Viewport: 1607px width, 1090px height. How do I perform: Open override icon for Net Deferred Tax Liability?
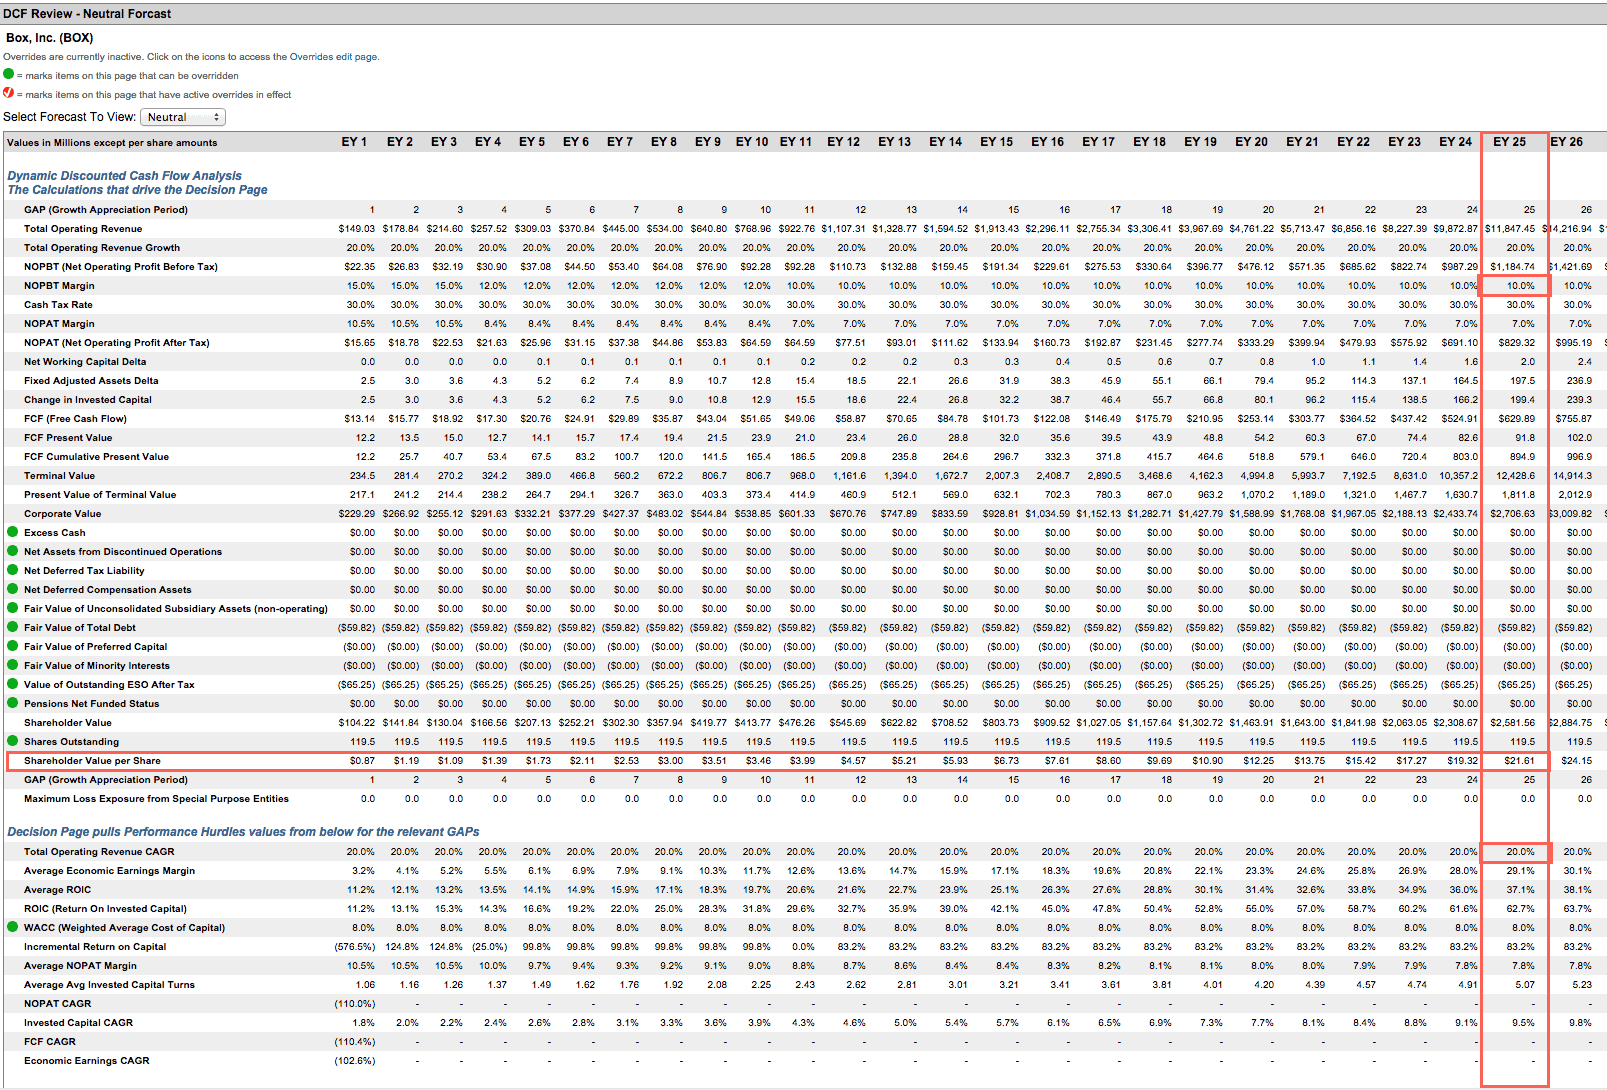point(13,570)
